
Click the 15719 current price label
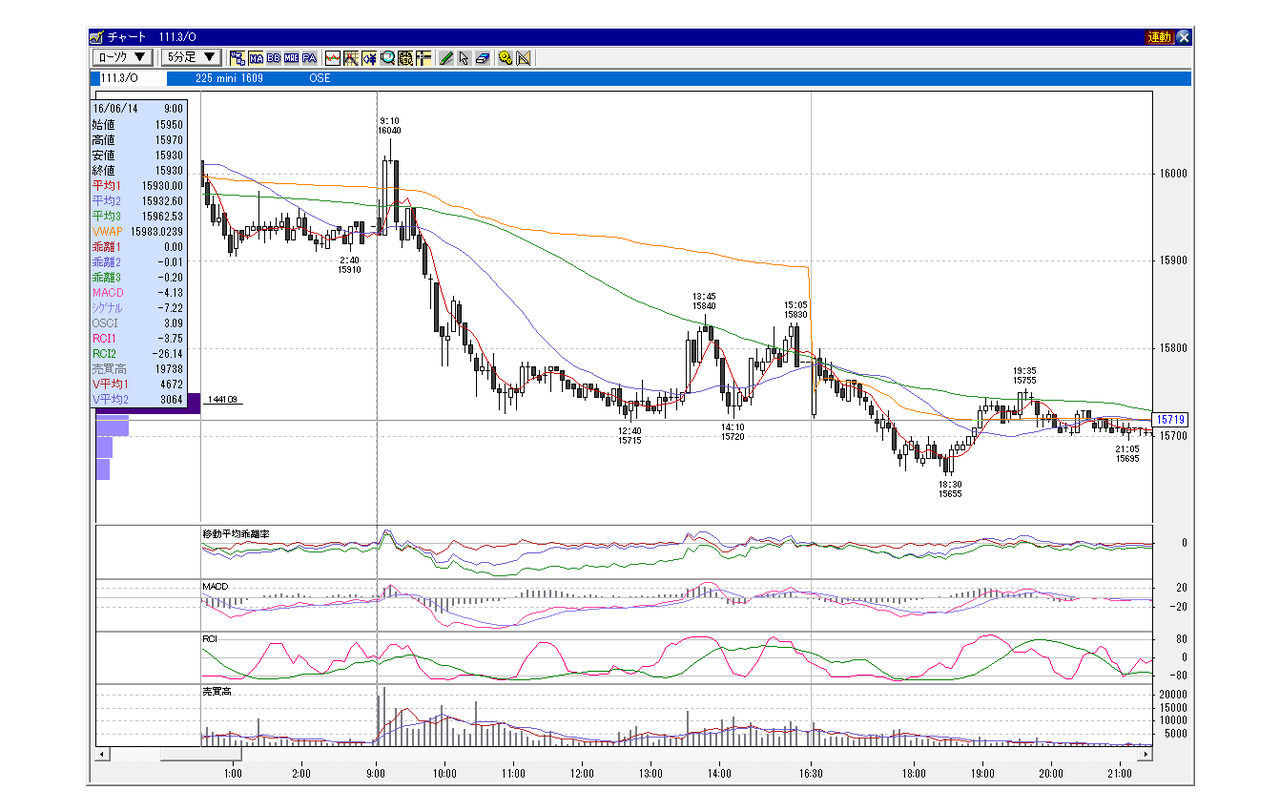[1169, 420]
